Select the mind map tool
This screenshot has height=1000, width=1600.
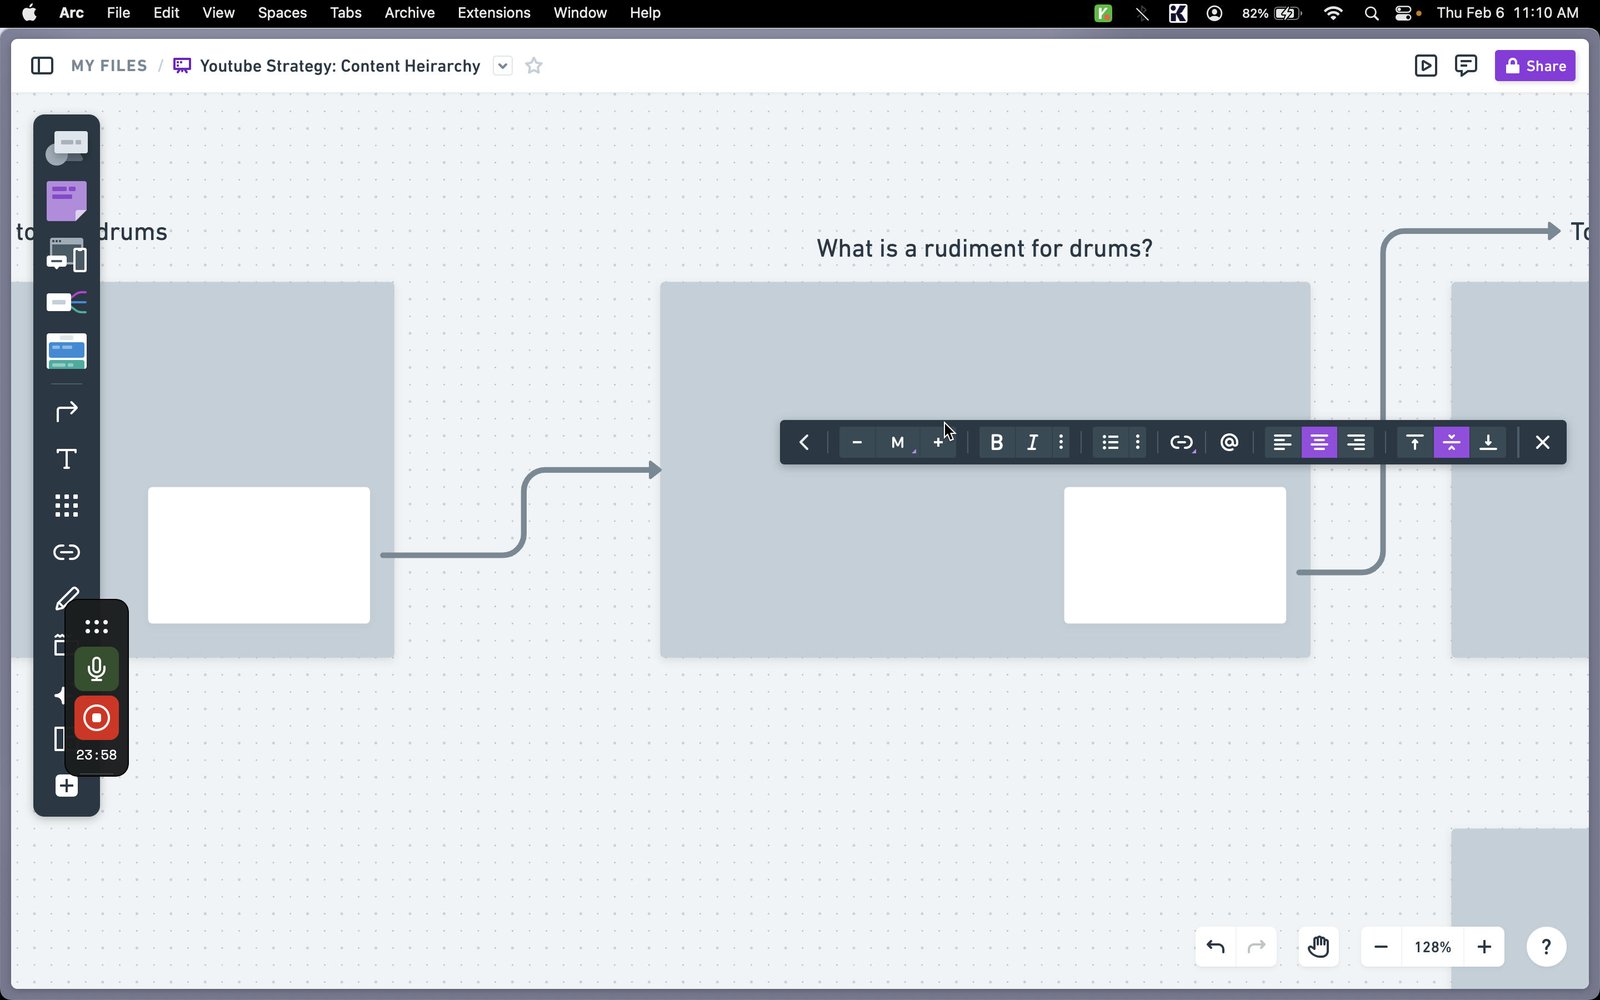tap(66, 302)
